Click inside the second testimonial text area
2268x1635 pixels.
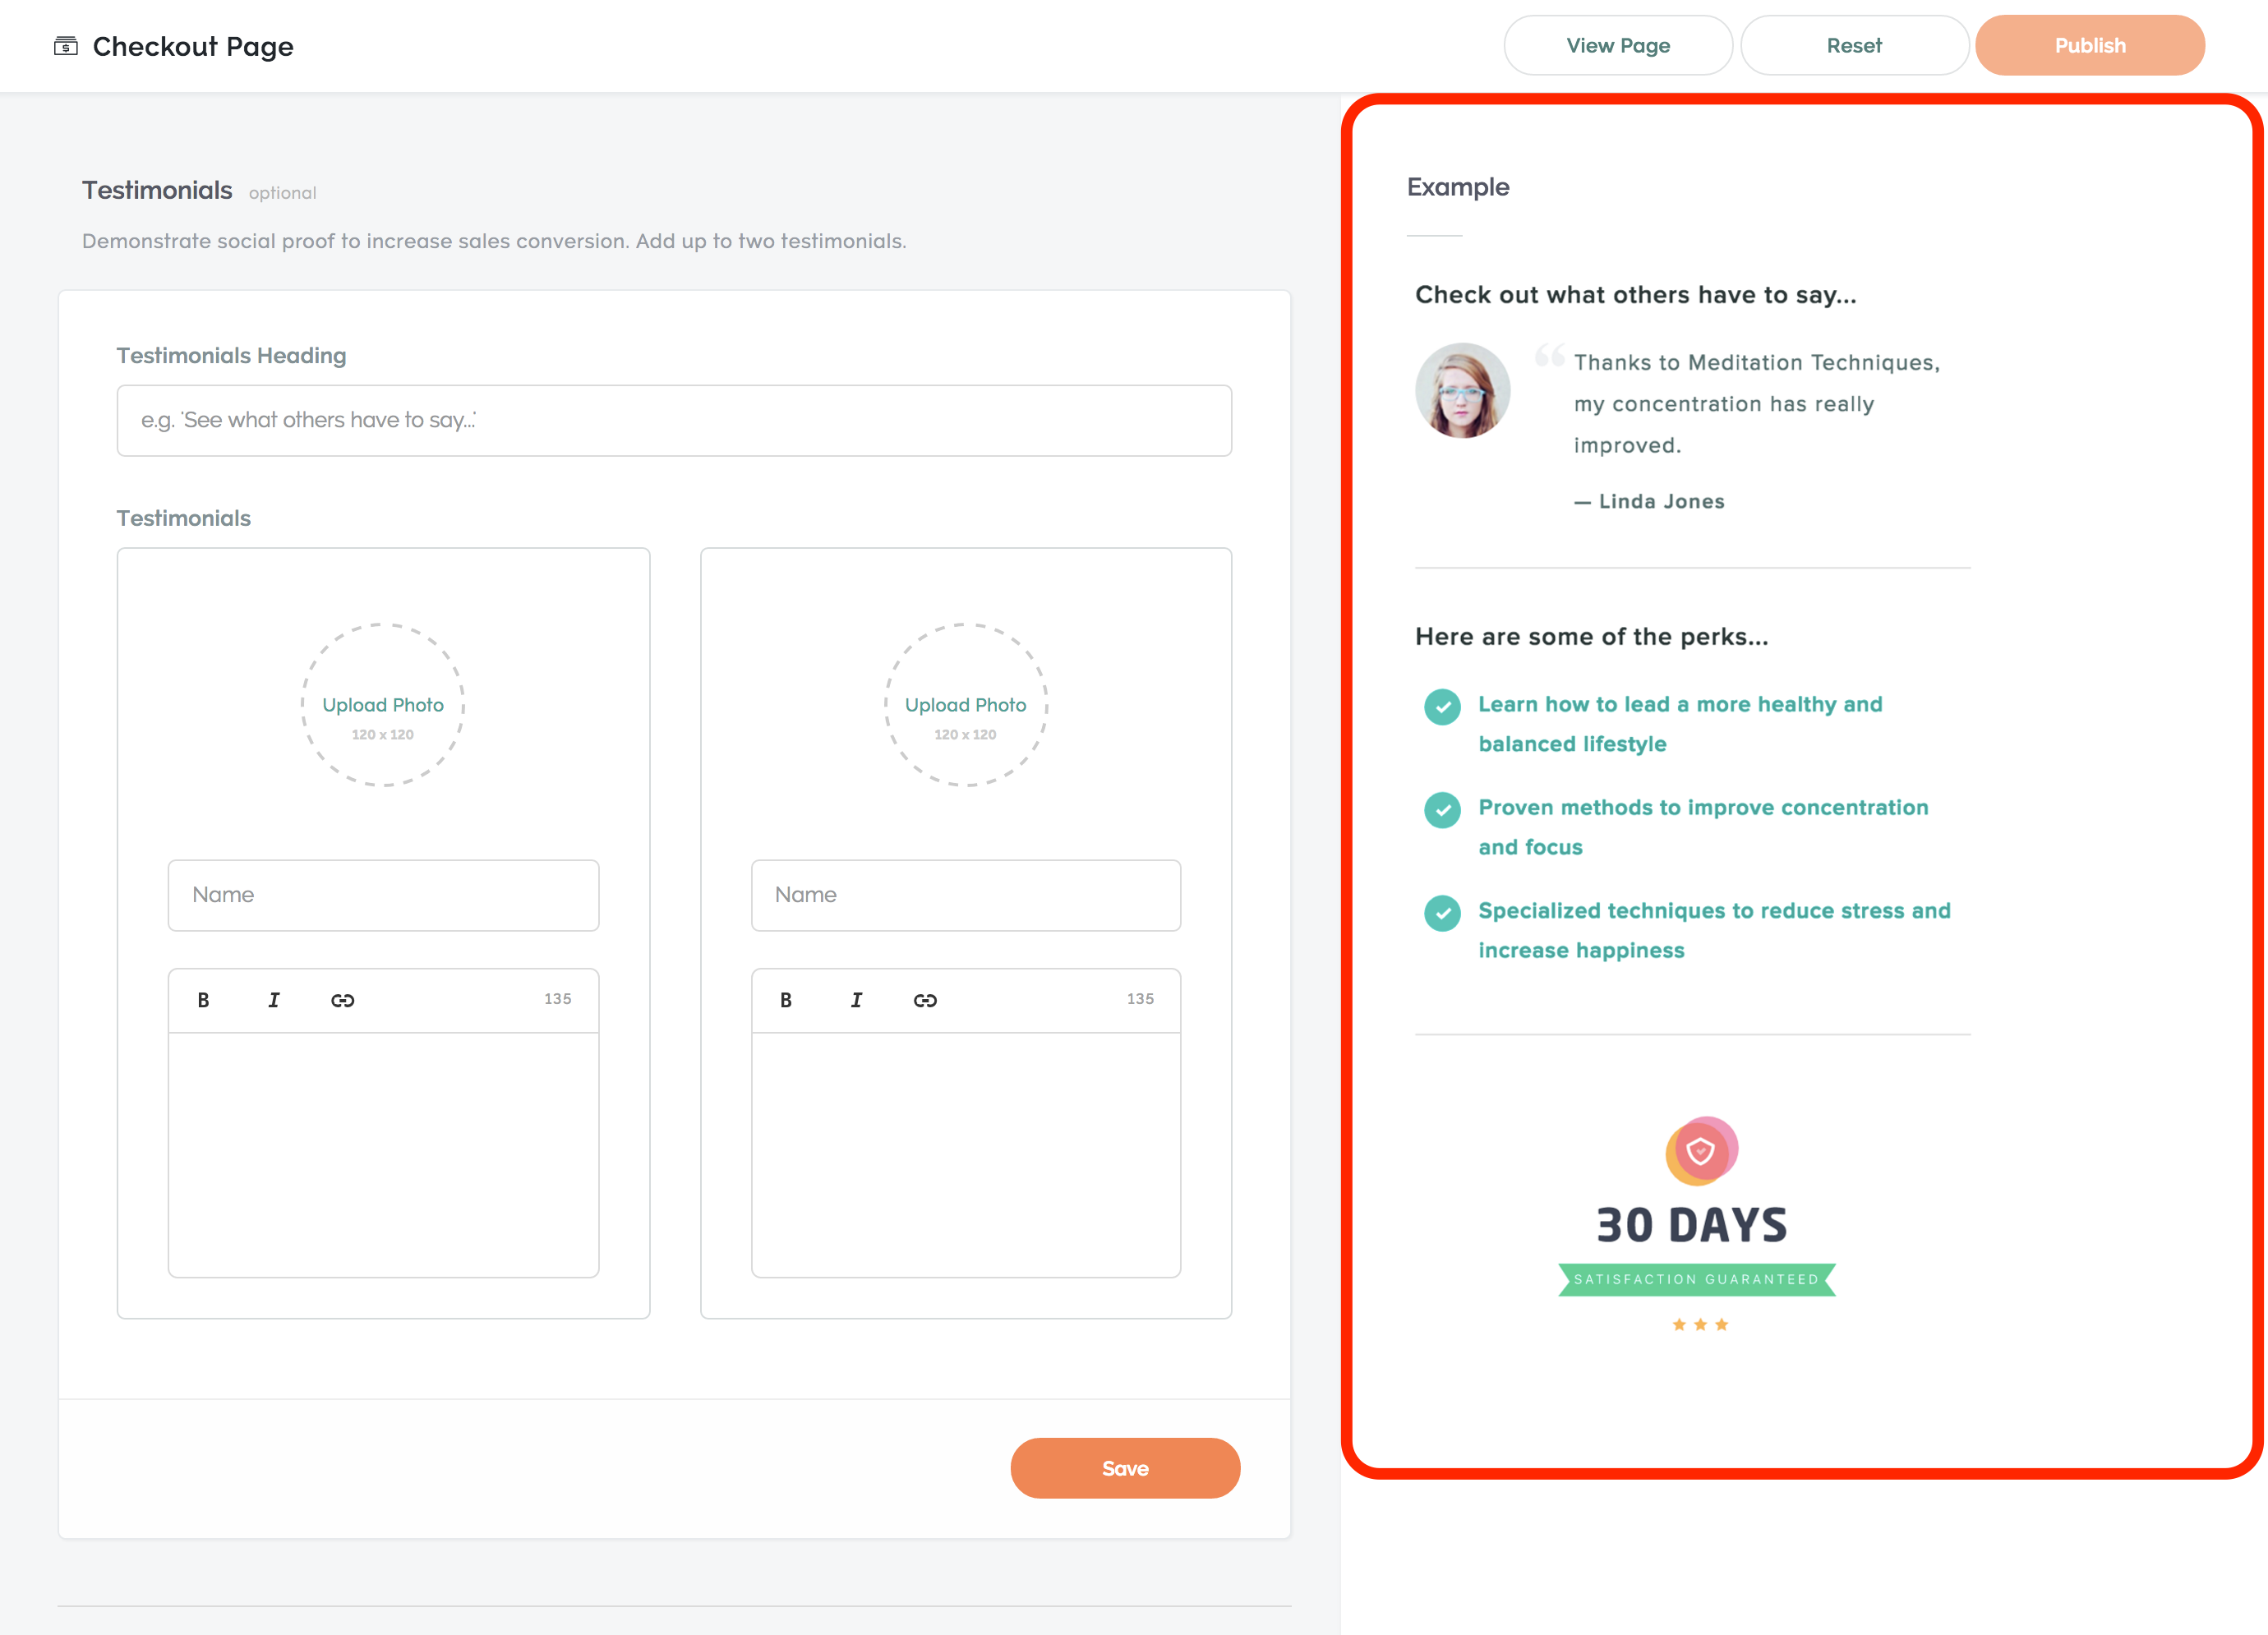click(966, 1155)
